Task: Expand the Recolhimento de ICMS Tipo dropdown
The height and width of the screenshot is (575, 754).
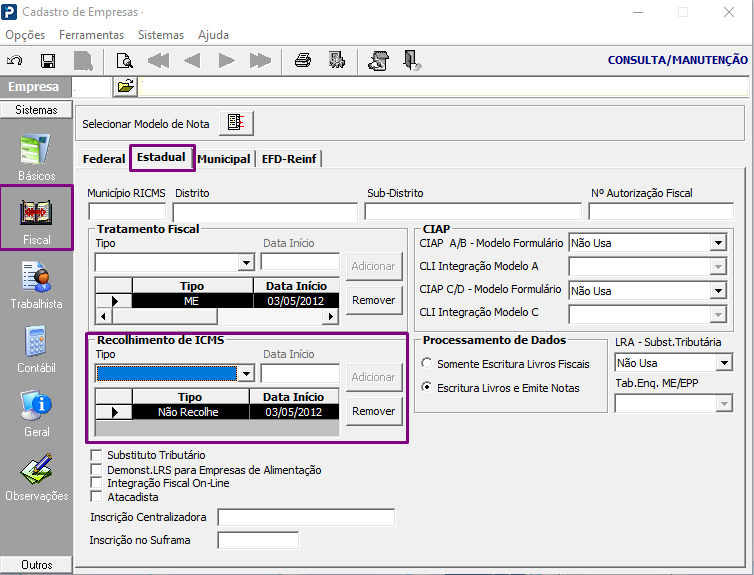Action: [246, 373]
